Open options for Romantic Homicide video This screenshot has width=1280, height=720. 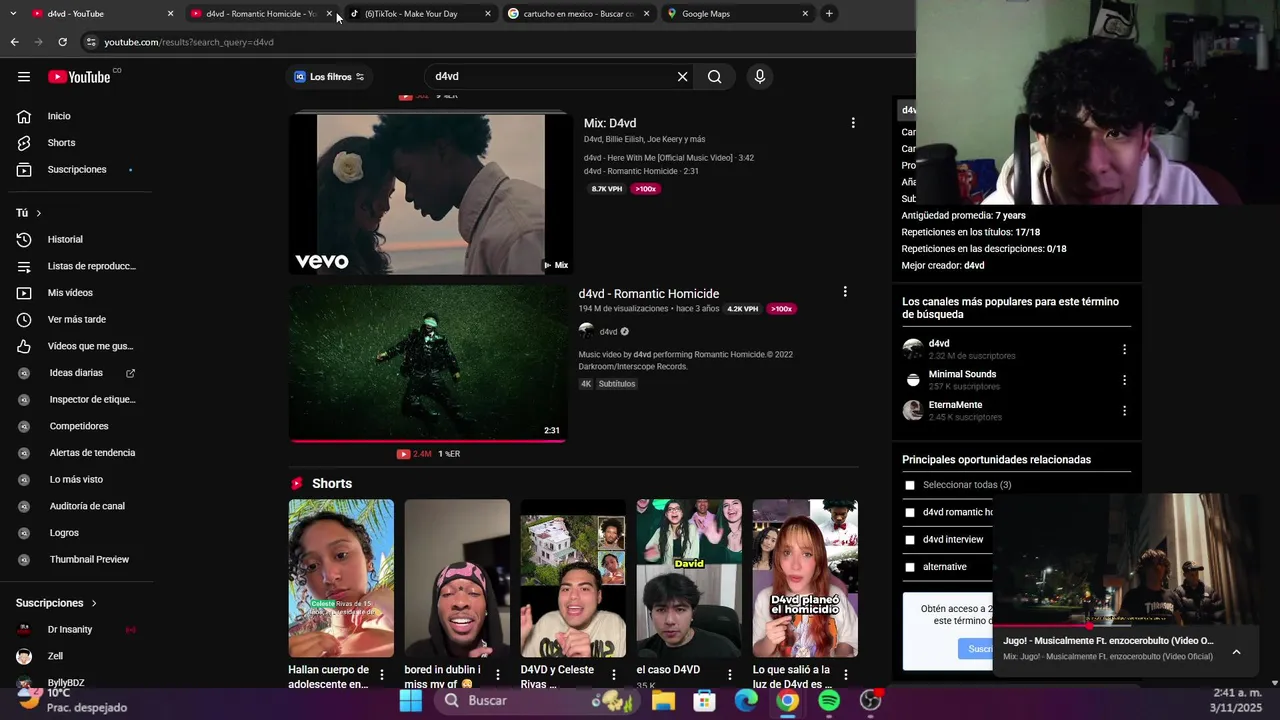coord(845,292)
